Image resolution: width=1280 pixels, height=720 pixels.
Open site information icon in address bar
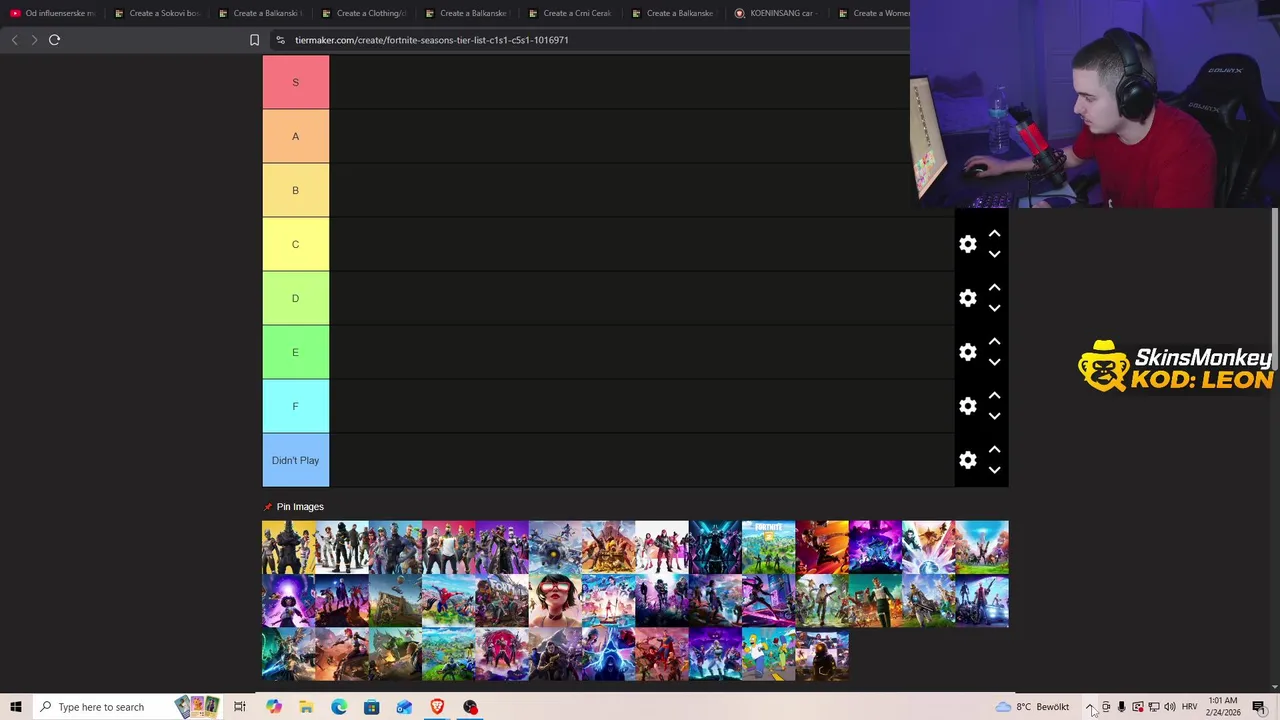(x=281, y=40)
